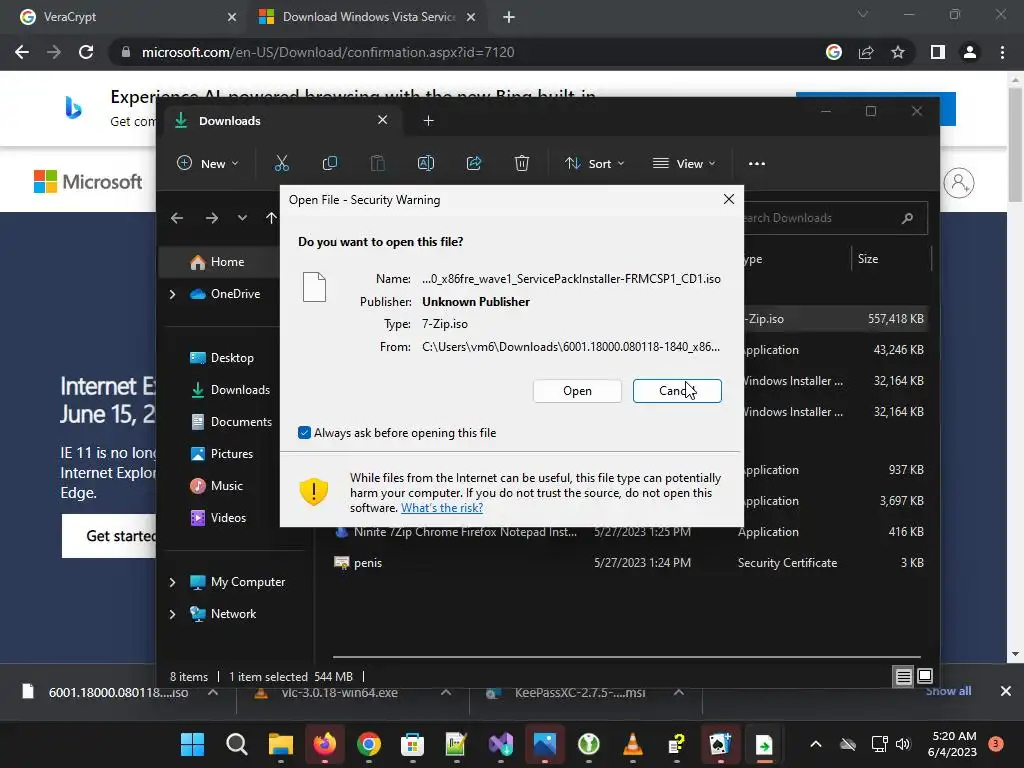Open Chrome side panel icon
The image size is (1024, 768).
(938, 52)
